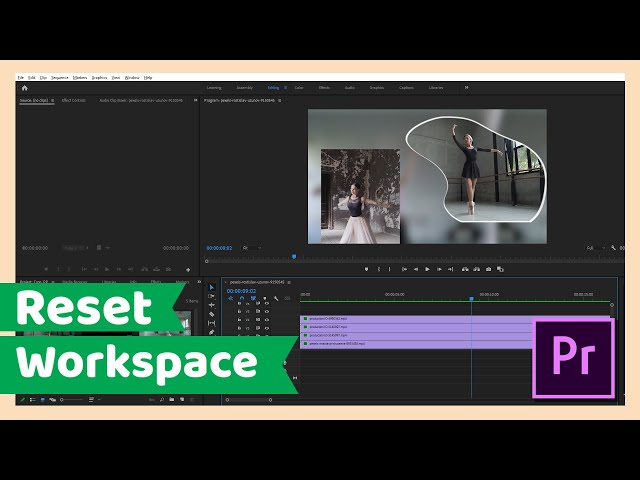
Task: Switch to the Effects workspace
Action: pos(324,88)
